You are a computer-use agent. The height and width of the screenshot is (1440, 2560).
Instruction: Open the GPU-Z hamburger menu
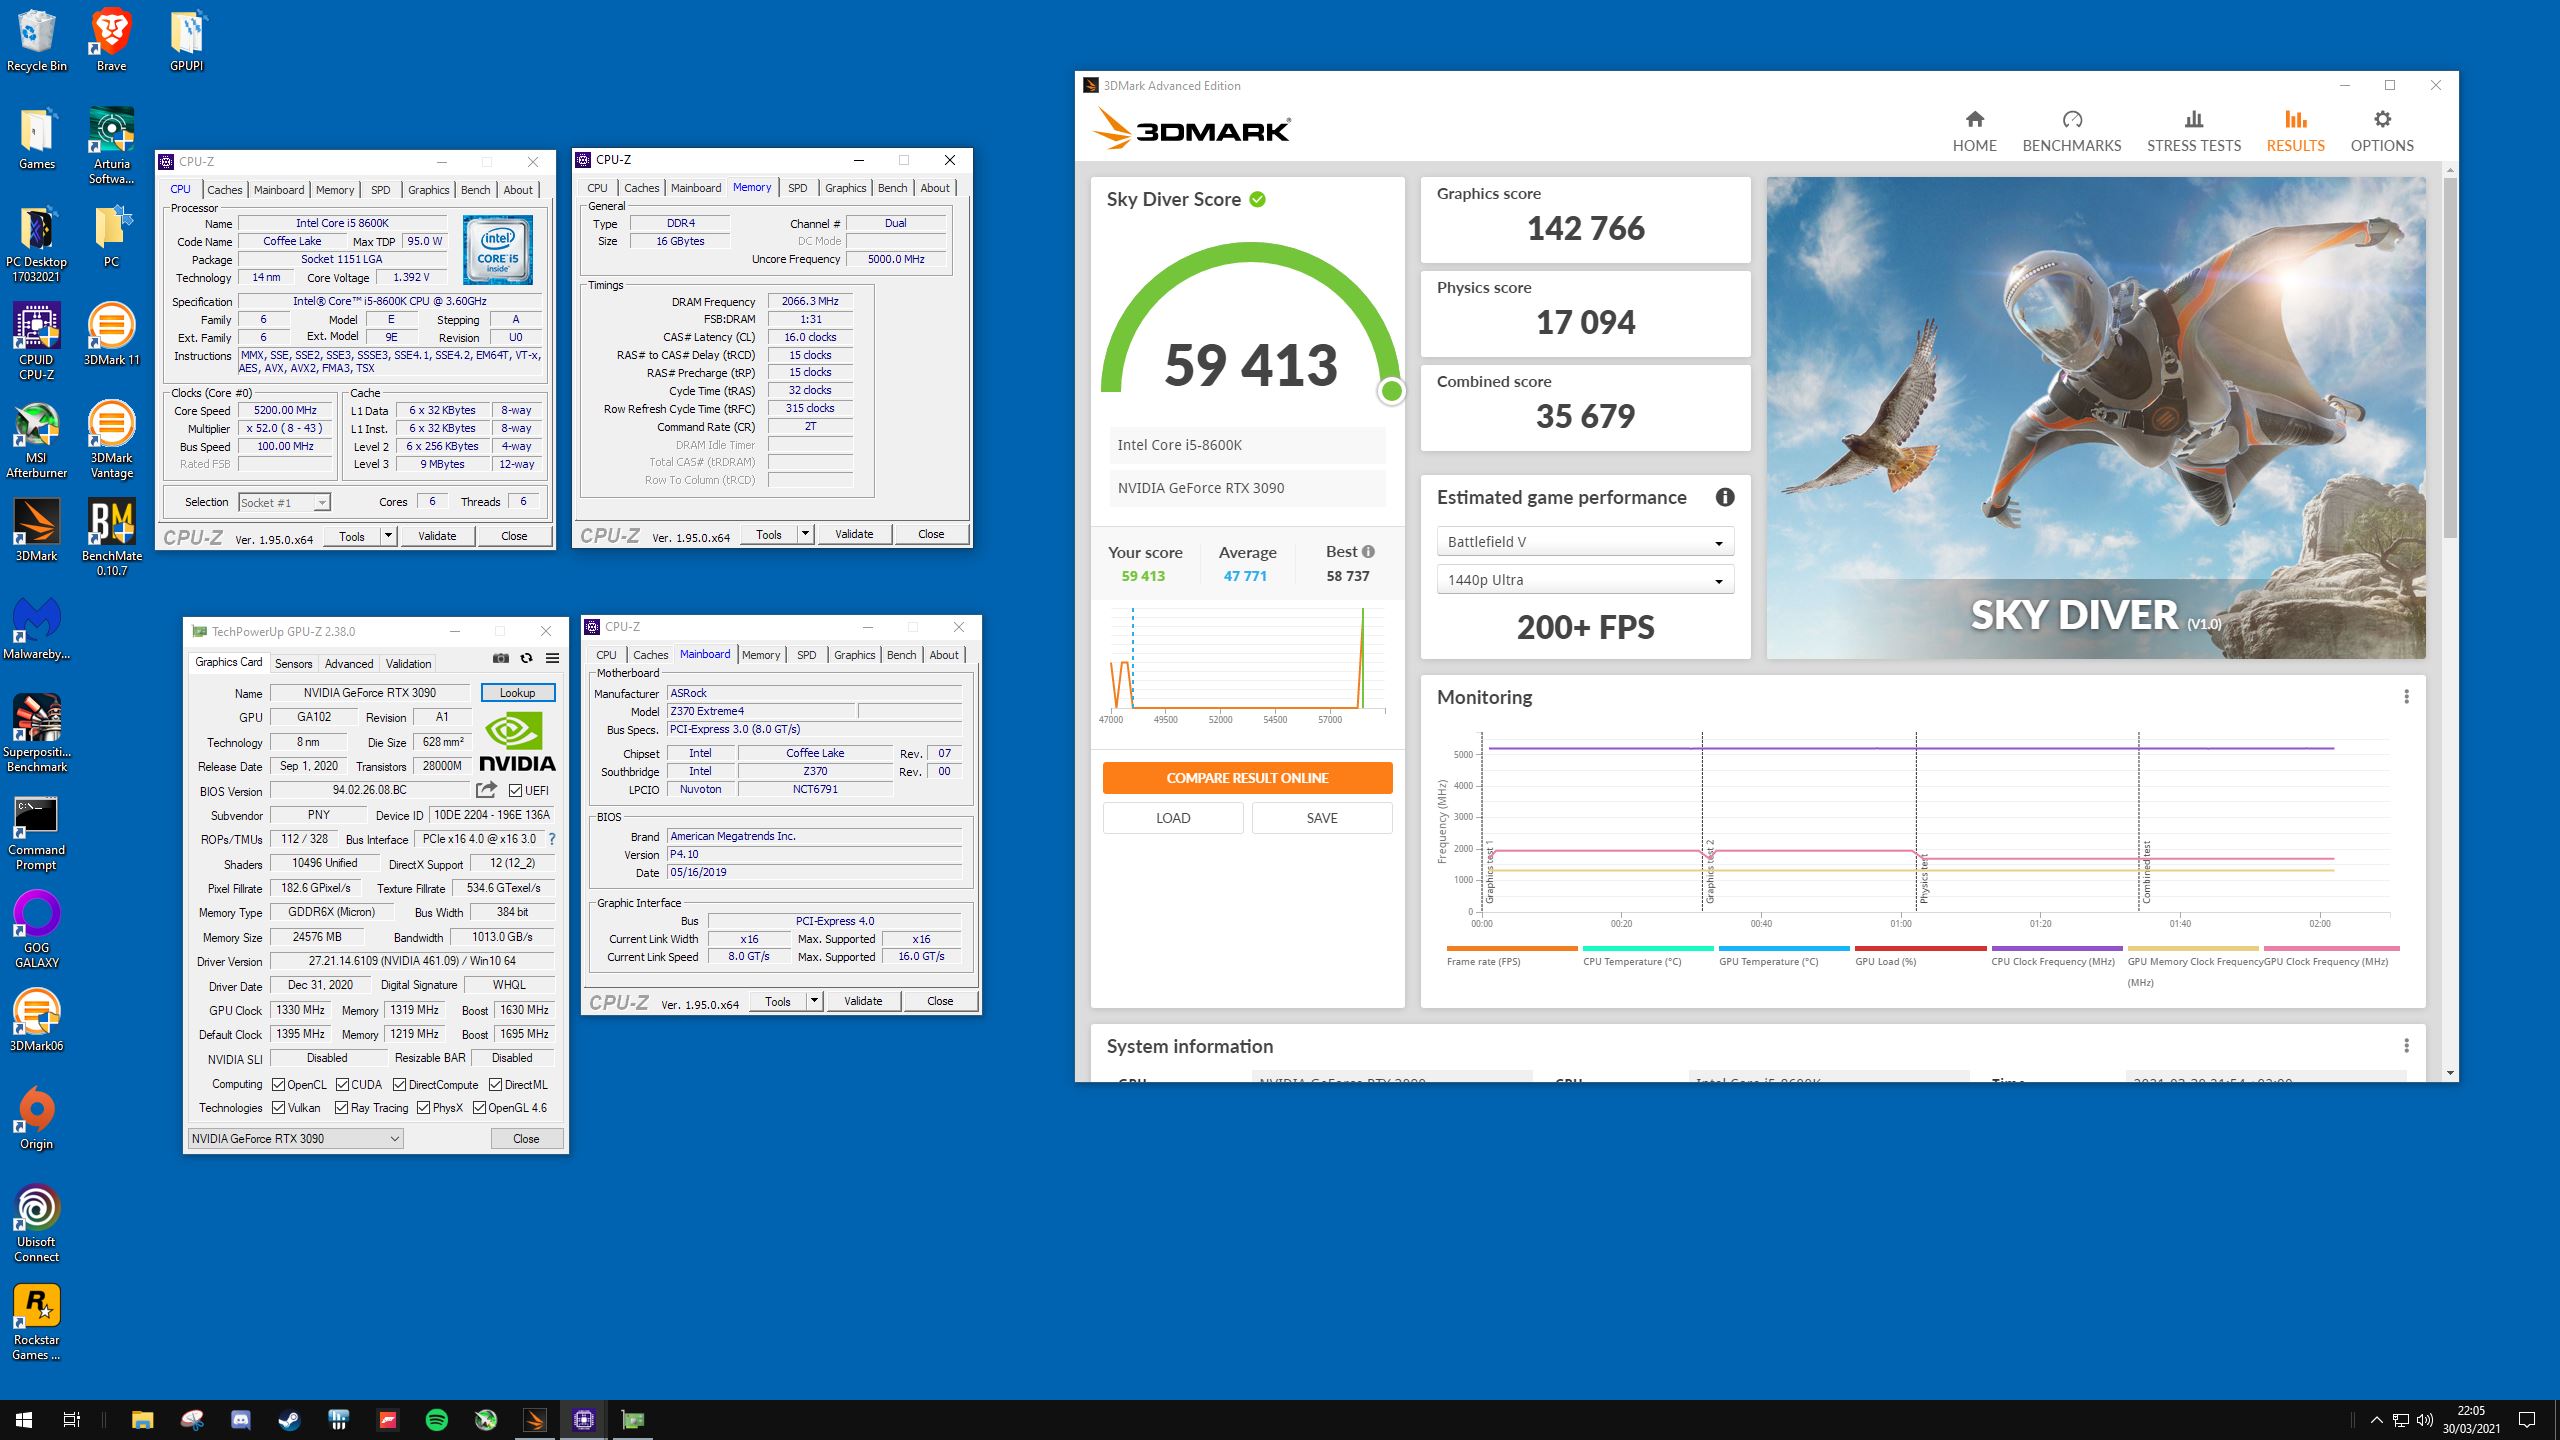point(552,658)
